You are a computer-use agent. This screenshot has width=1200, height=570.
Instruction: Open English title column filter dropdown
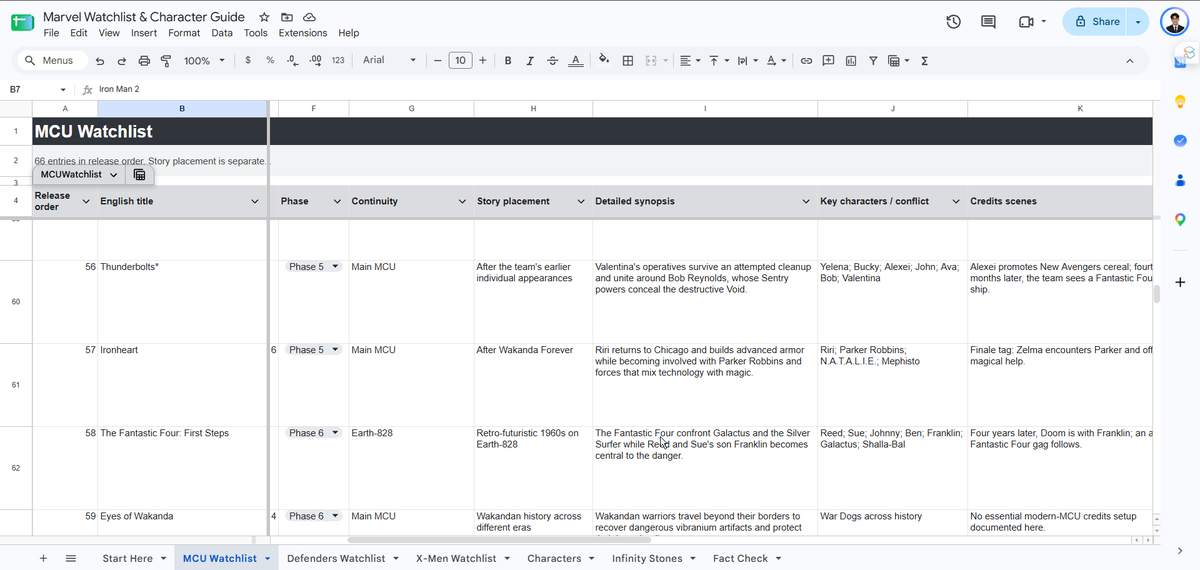tap(255, 202)
